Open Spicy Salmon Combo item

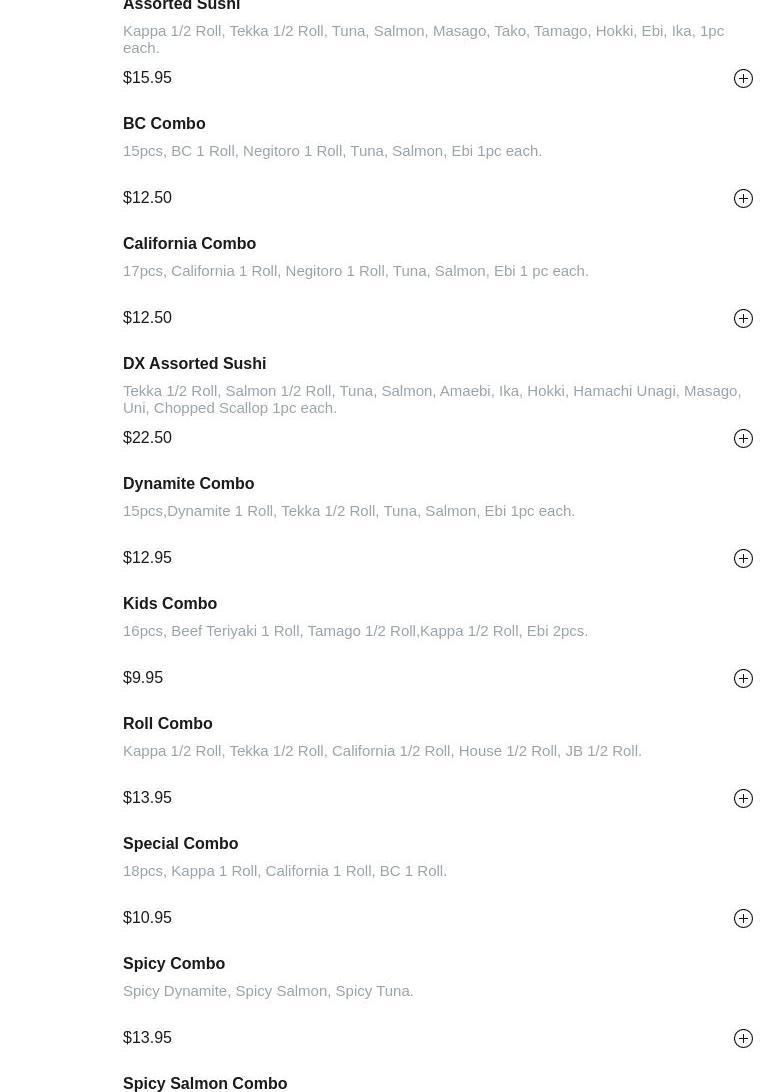click(x=205, y=1083)
